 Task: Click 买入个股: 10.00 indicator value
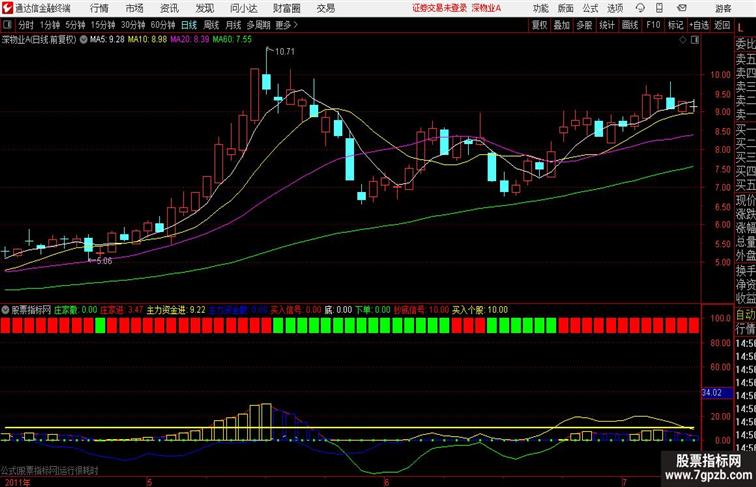(x=480, y=310)
